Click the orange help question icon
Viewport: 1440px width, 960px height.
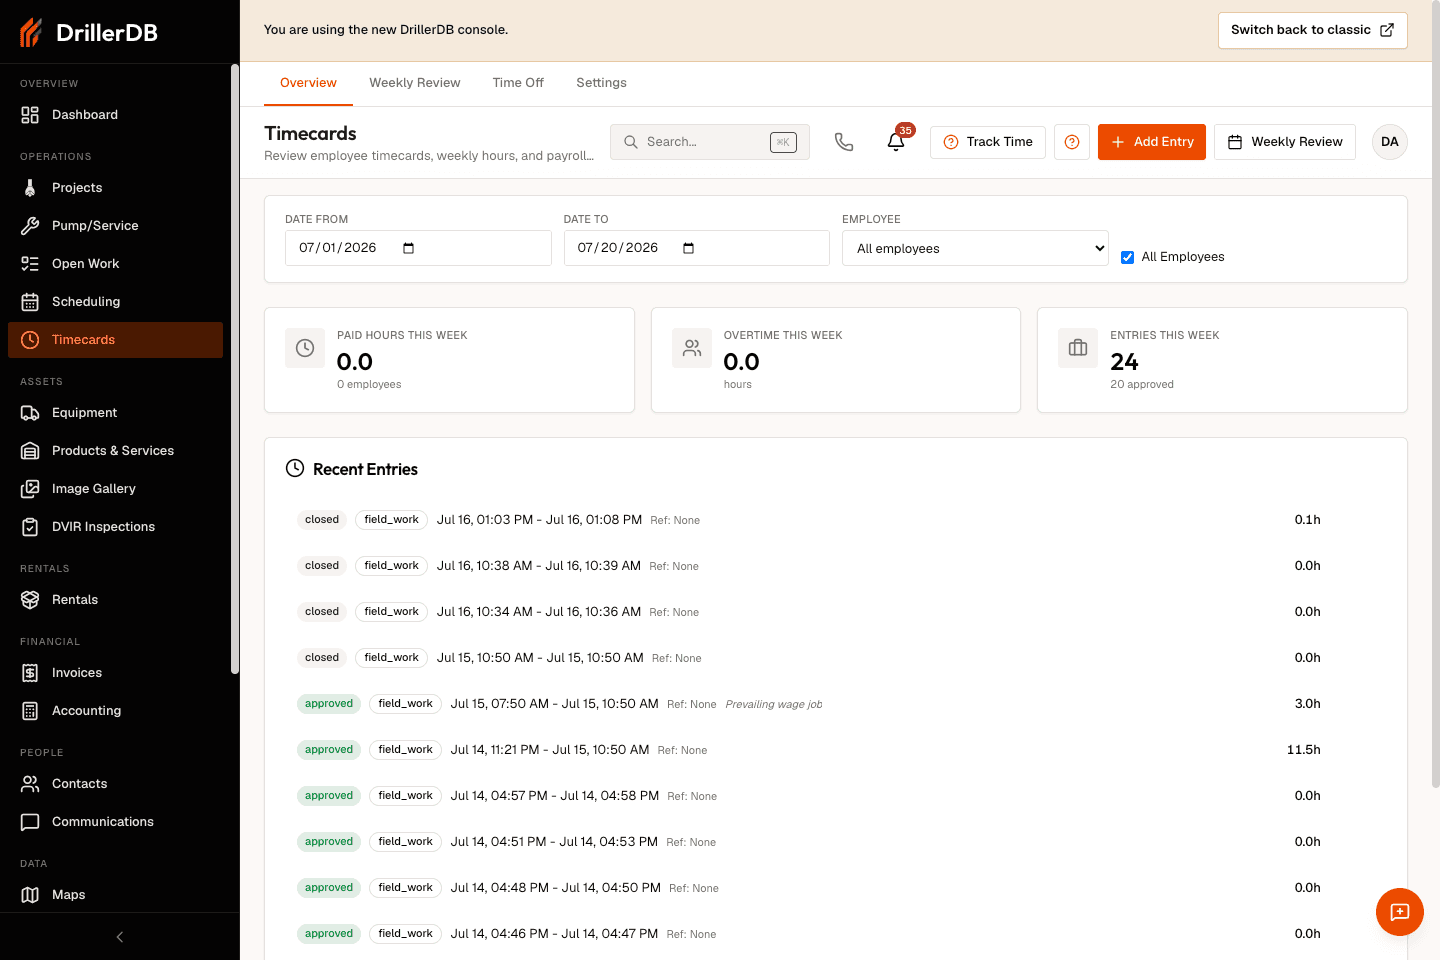[1072, 142]
